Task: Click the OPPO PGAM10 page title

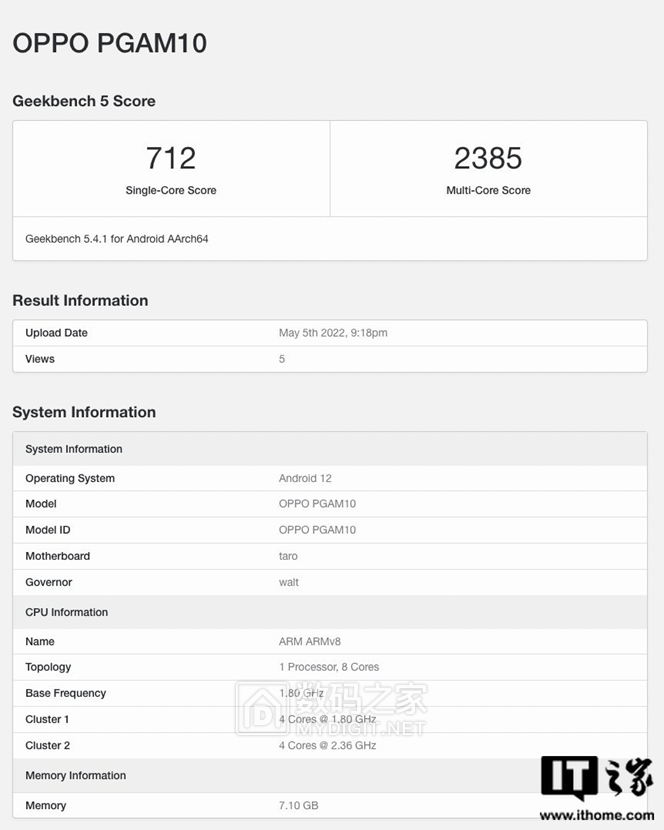Action: pyautogui.click(x=109, y=43)
